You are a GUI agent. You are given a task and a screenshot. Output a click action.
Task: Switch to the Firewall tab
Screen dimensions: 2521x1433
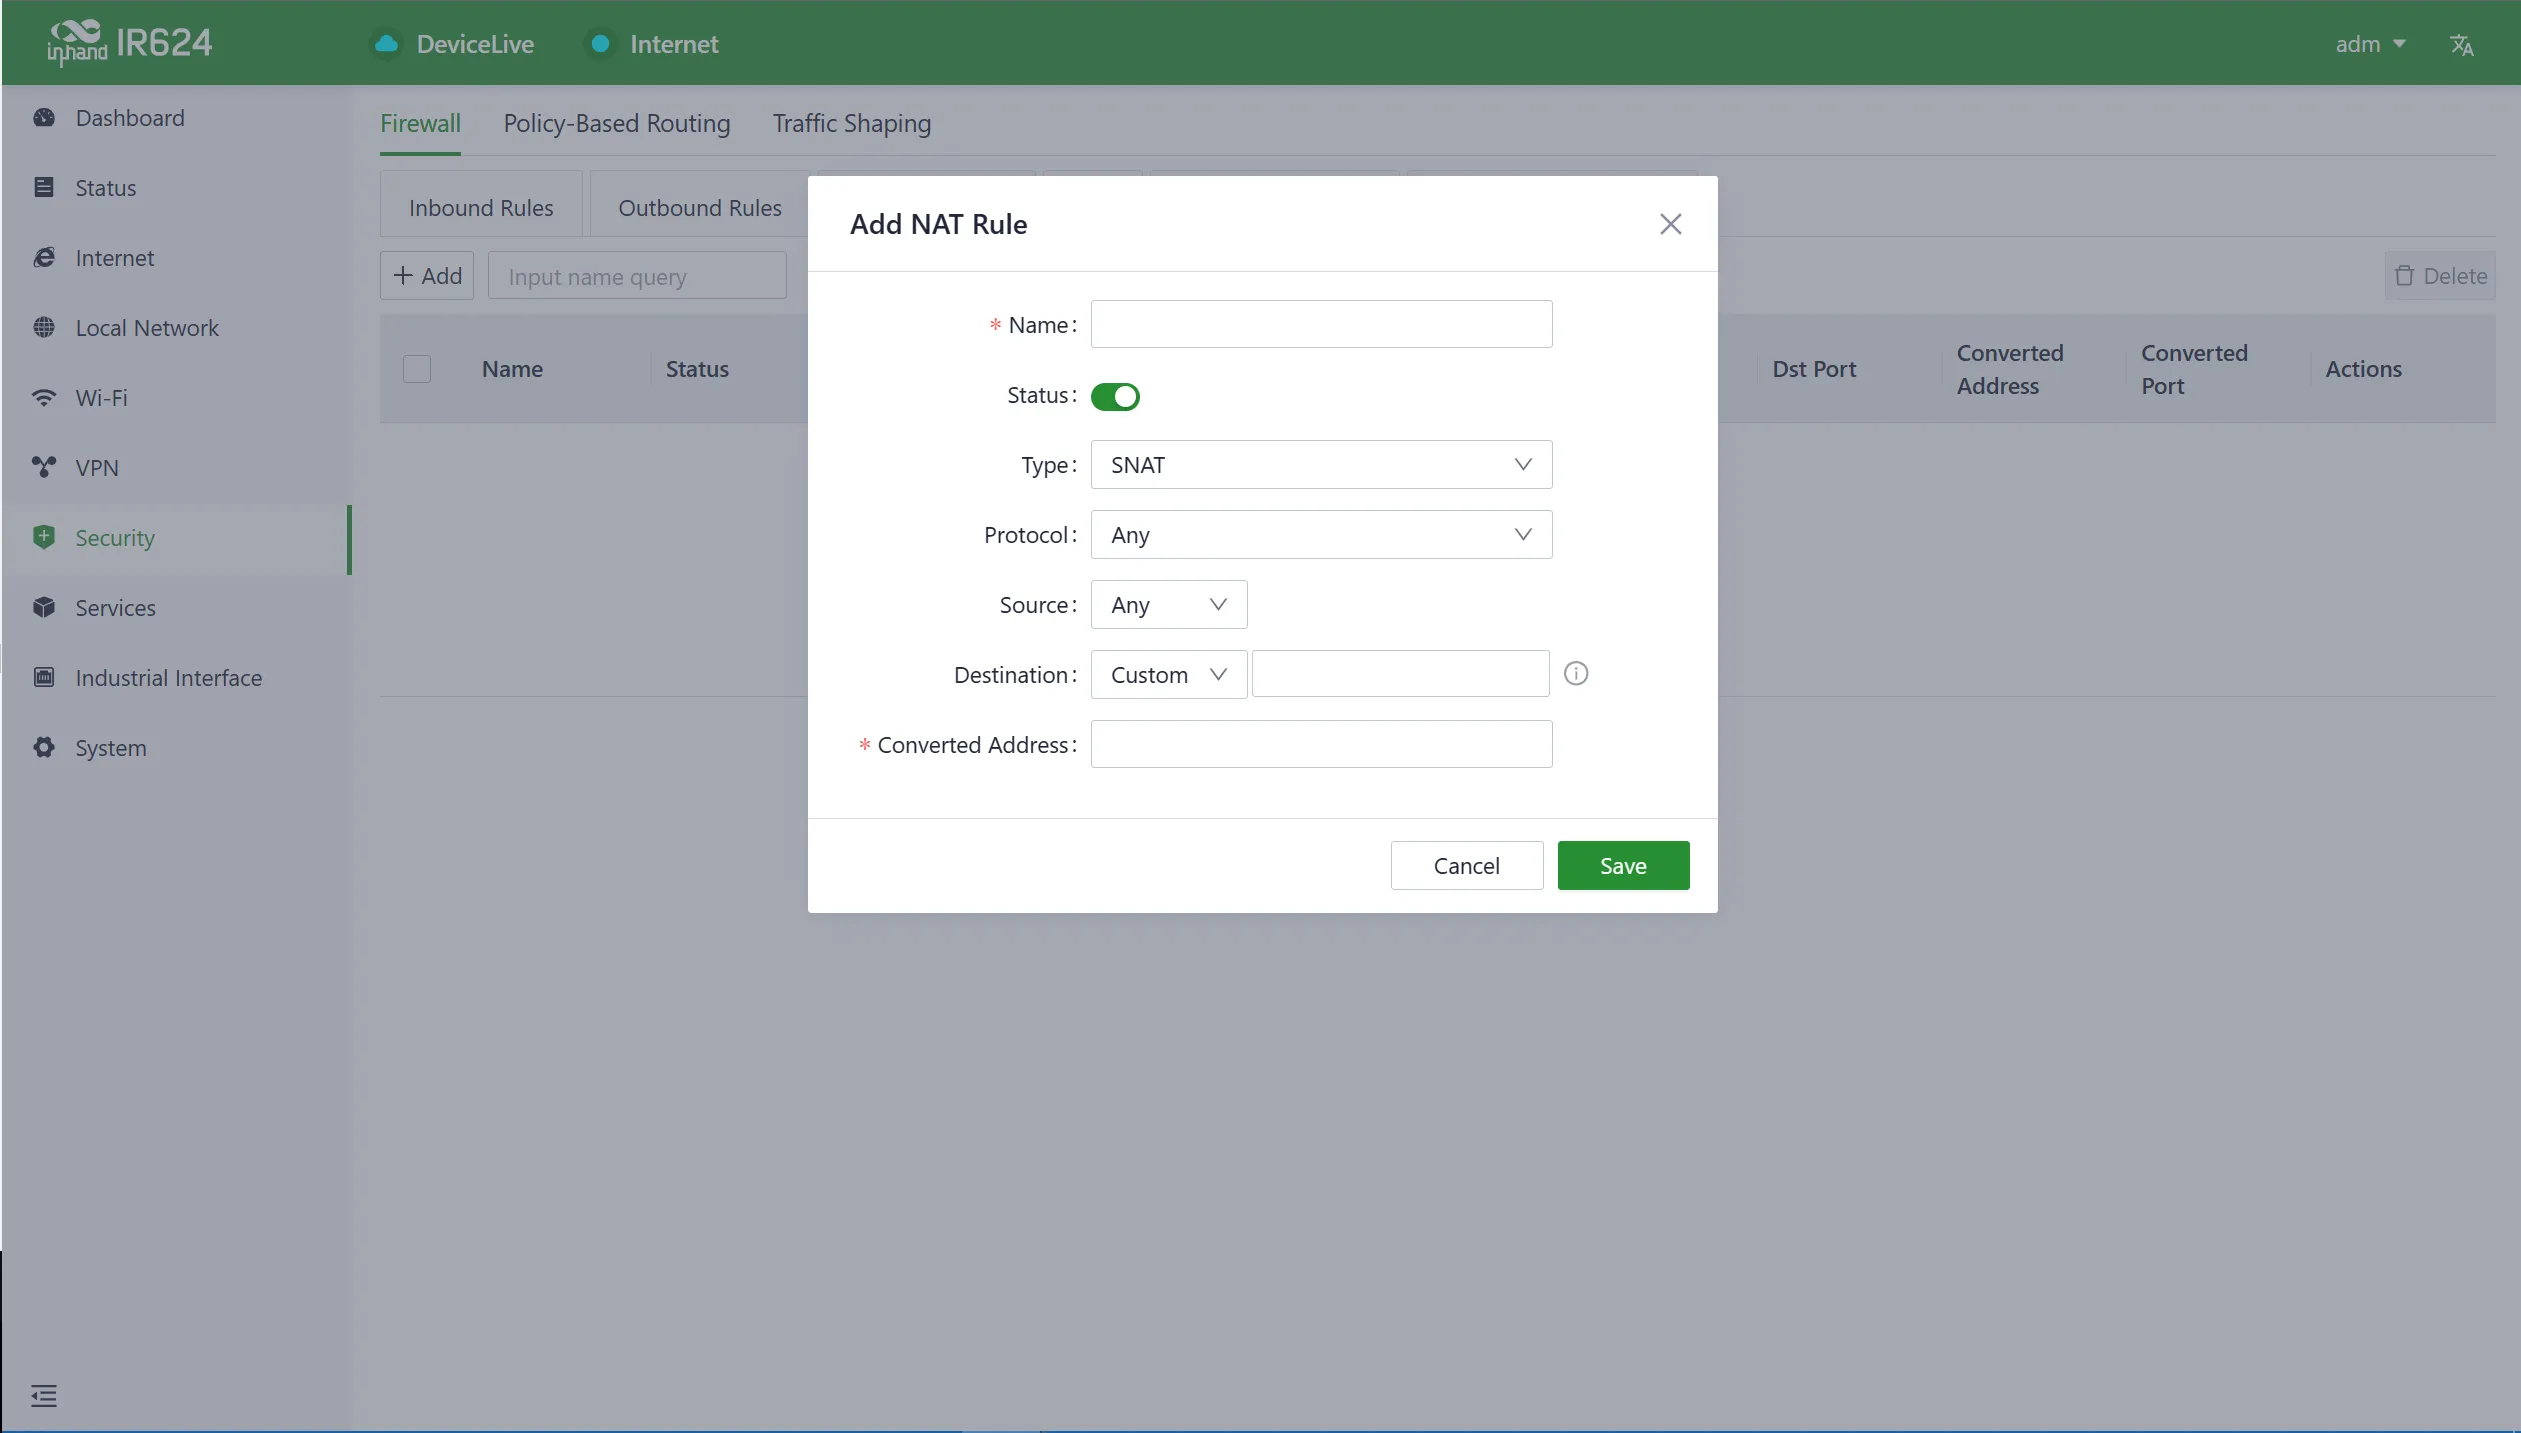point(420,123)
